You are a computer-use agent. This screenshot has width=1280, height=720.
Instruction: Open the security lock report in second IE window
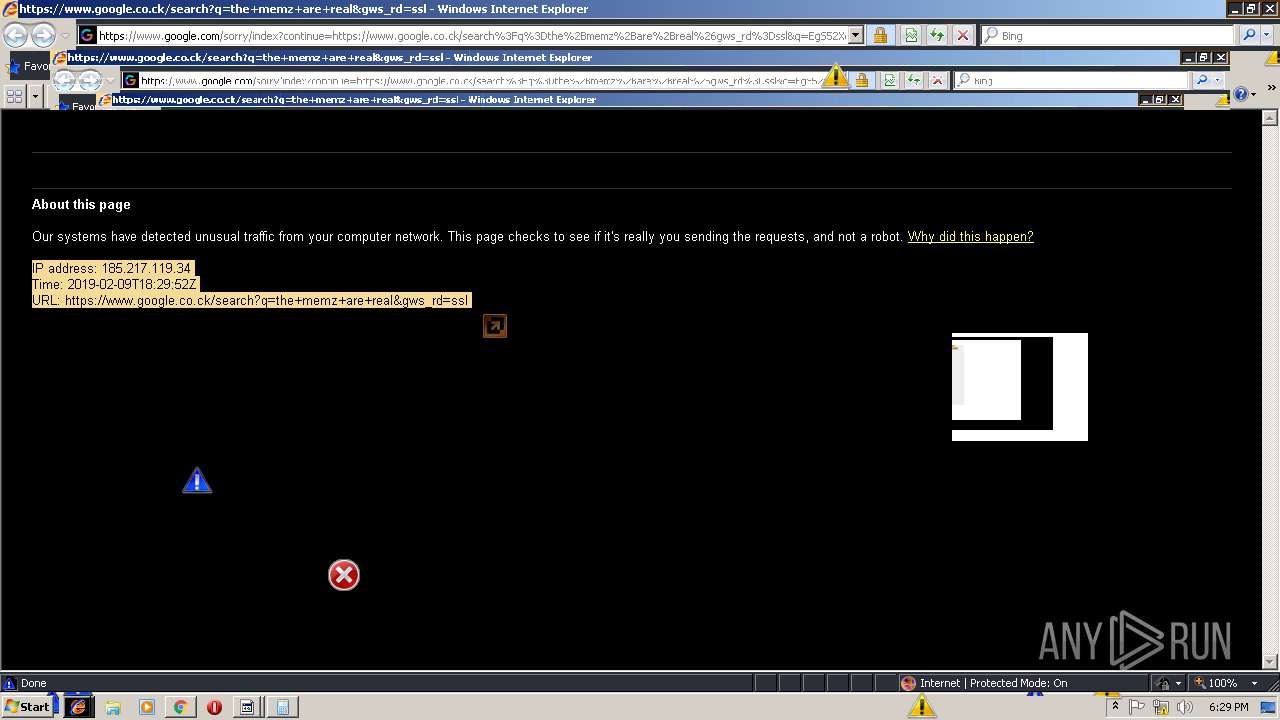[x=861, y=80]
